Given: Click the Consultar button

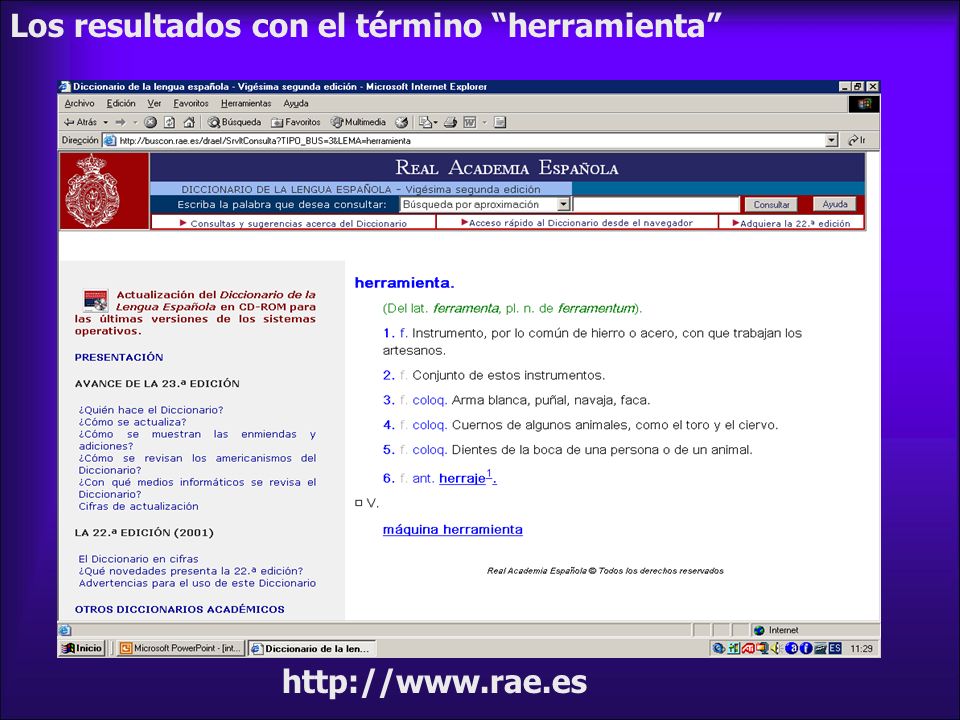Looking at the screenshot, I should point(771,204).
